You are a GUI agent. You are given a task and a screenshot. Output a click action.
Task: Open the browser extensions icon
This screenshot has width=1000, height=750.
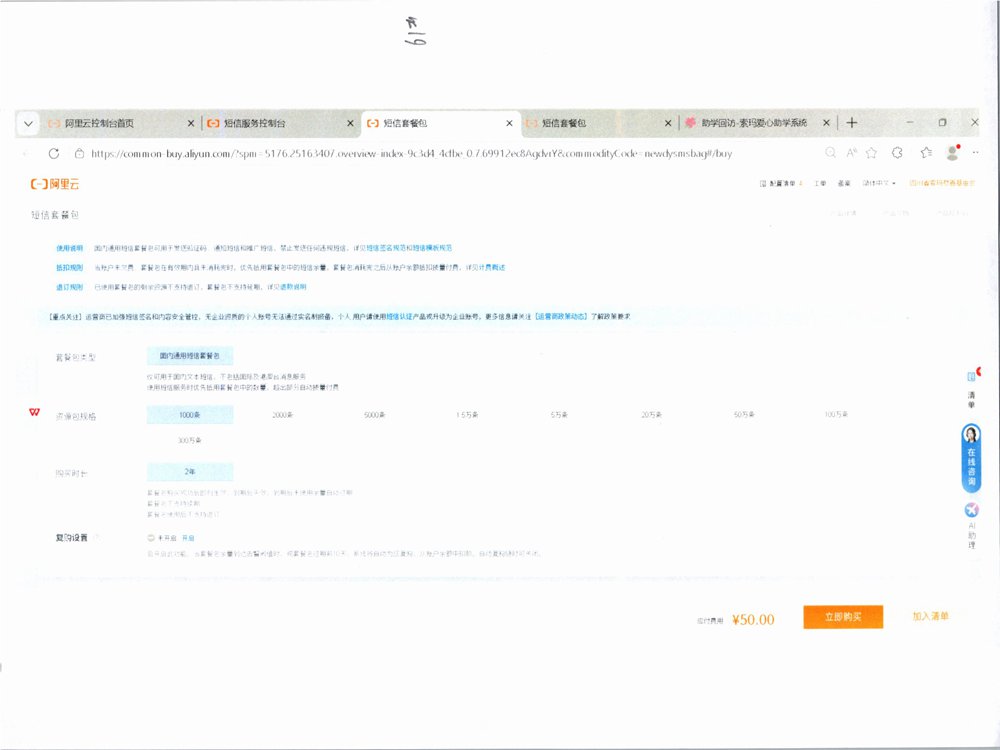[897, 153]
